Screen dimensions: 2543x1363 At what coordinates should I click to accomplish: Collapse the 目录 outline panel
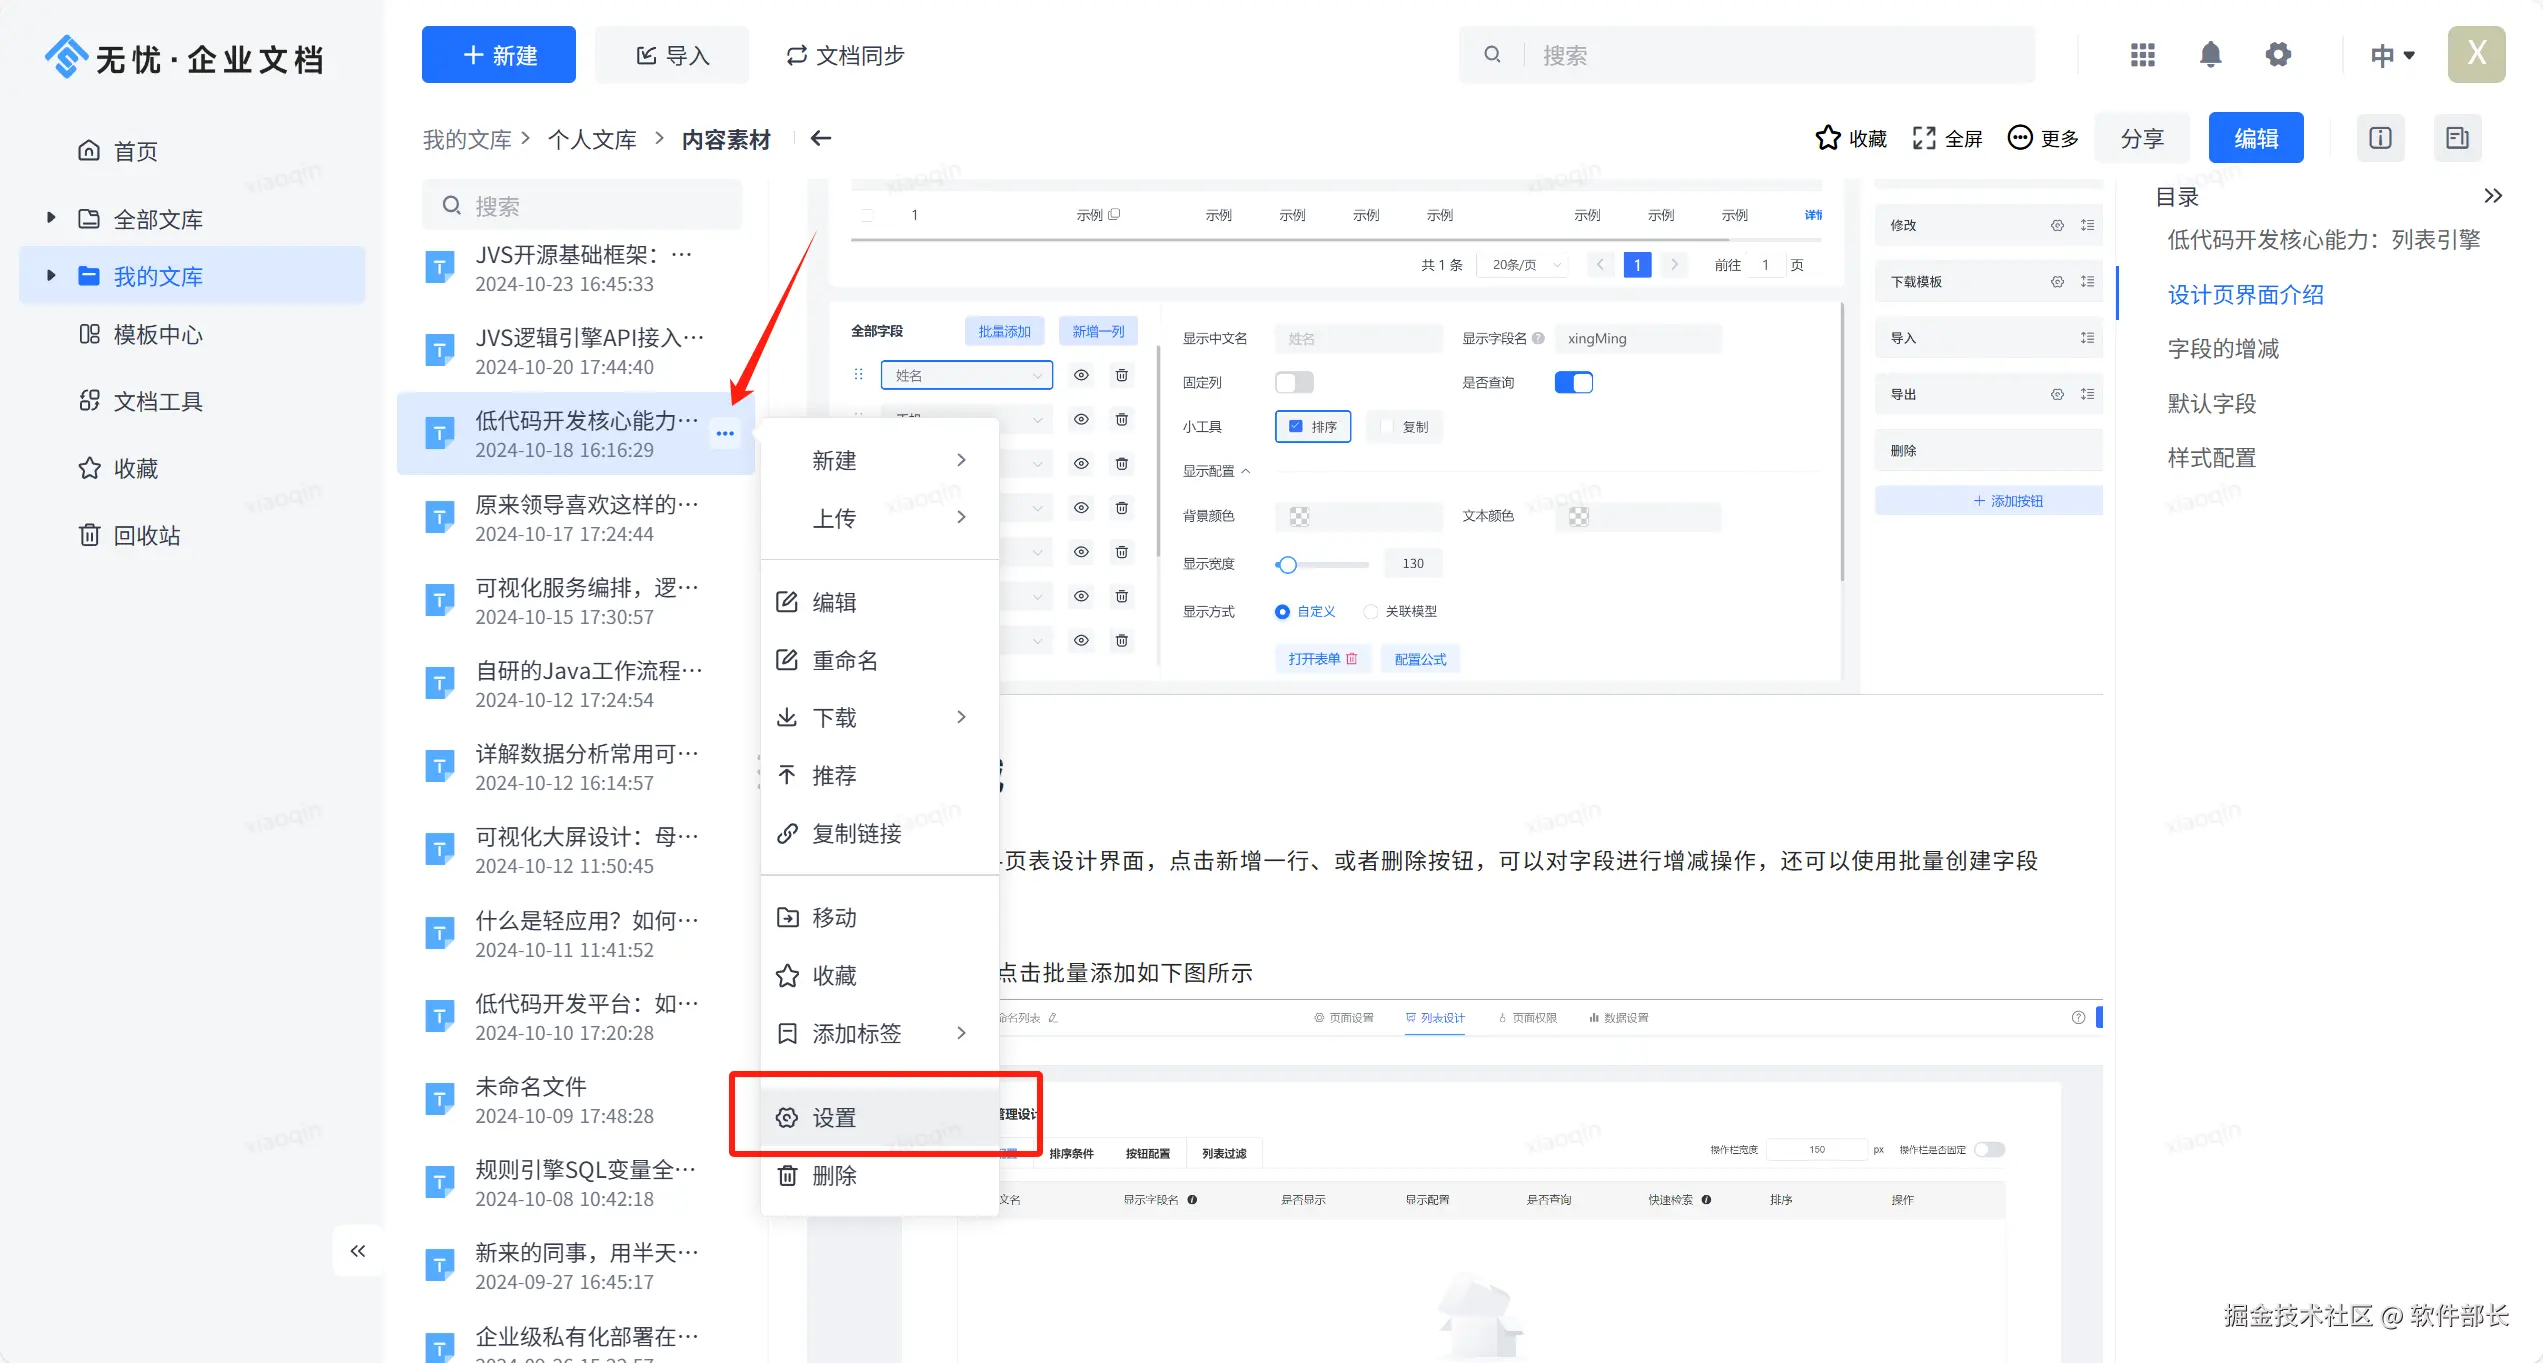pyautogui.click(x=2492, y=196)
